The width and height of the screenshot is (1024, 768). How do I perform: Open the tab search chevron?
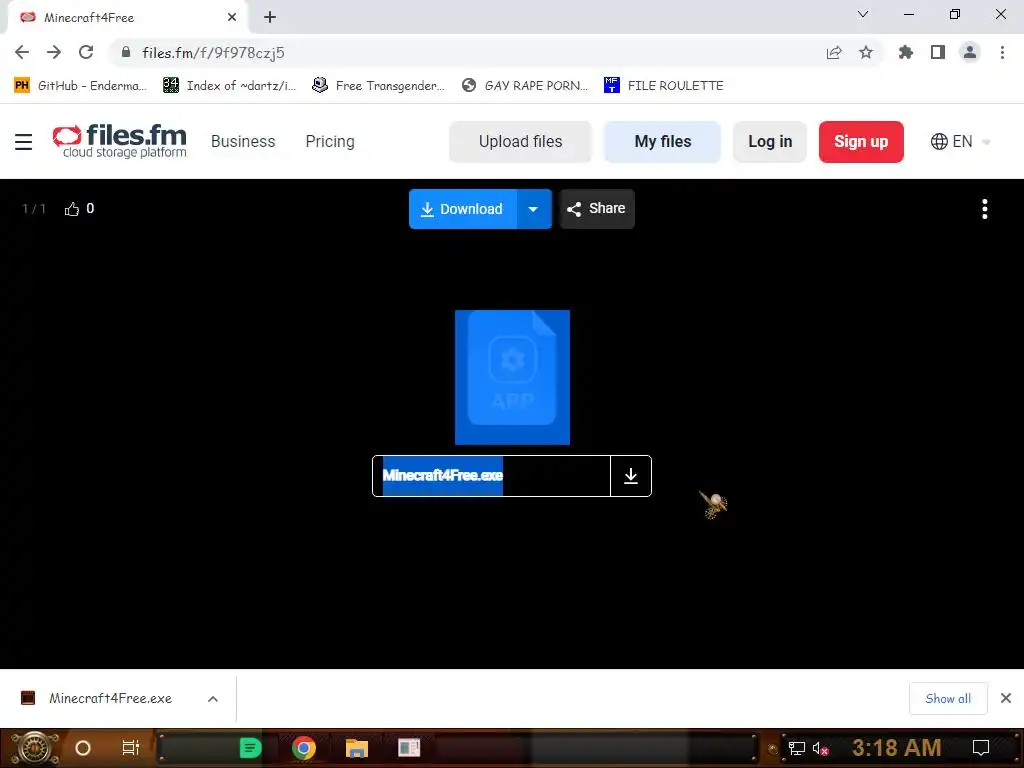pos(863,14)
